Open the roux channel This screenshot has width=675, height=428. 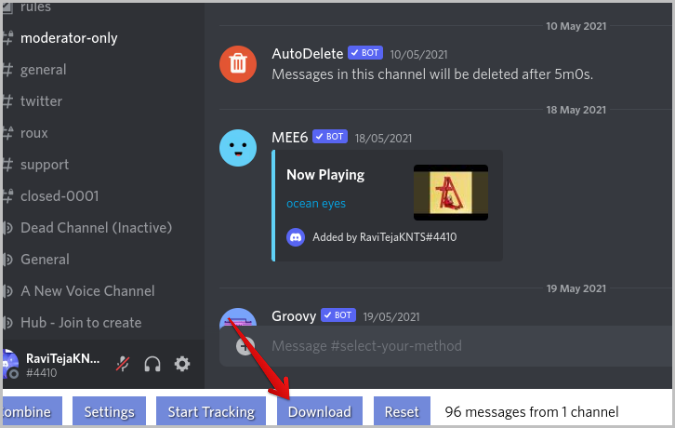click(34, 133)
